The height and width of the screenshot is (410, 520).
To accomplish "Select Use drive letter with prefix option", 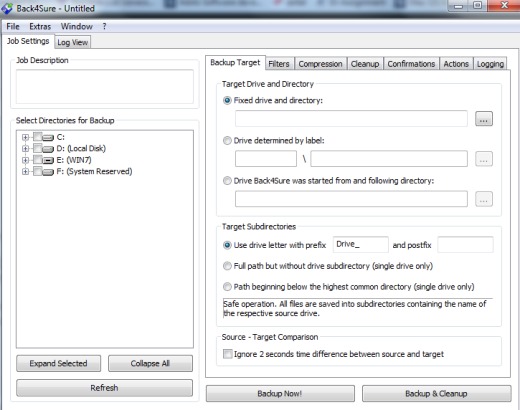I will [x=227, y=245].
